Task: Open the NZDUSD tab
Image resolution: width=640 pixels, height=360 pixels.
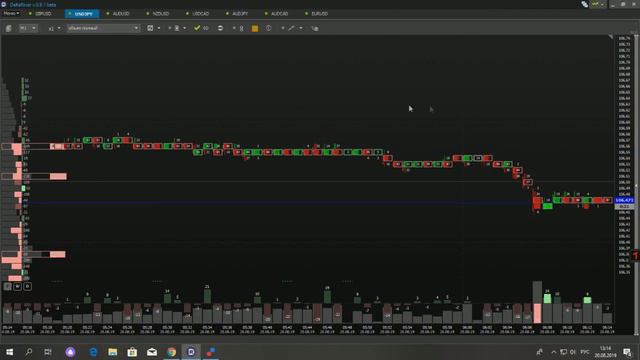Action: click(158, 13)
